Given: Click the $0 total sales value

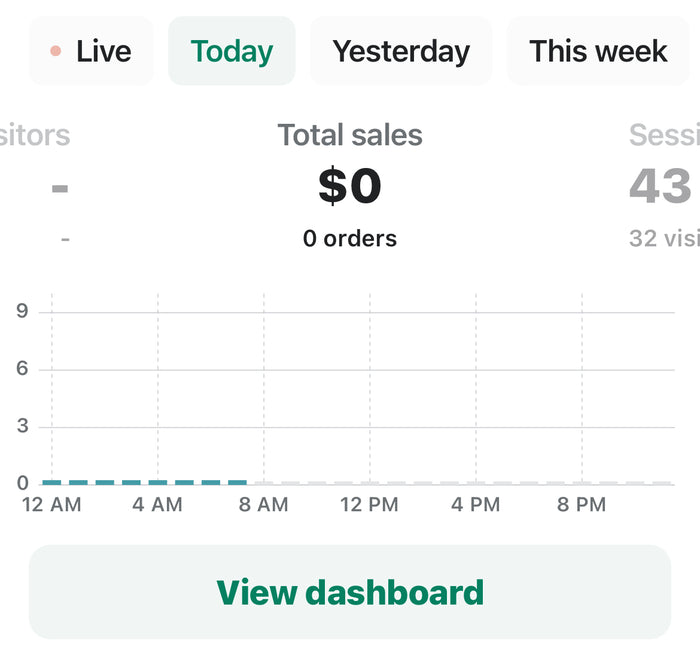Looking at the screenshot, I should coord(350,186).
